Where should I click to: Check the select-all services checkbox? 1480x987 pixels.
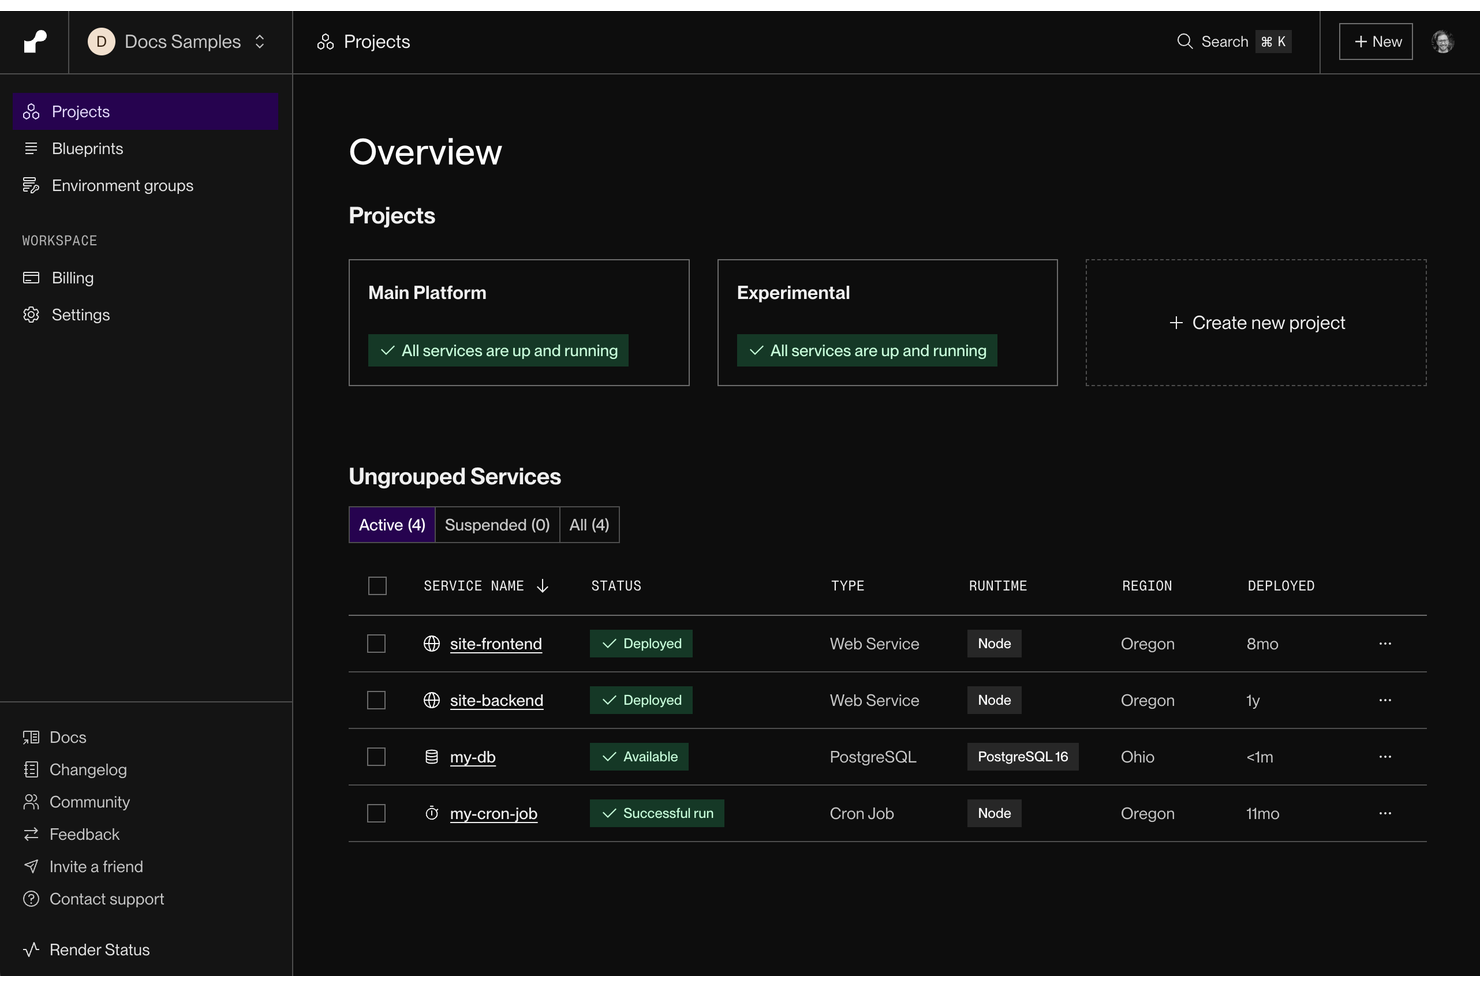[377, 586]
